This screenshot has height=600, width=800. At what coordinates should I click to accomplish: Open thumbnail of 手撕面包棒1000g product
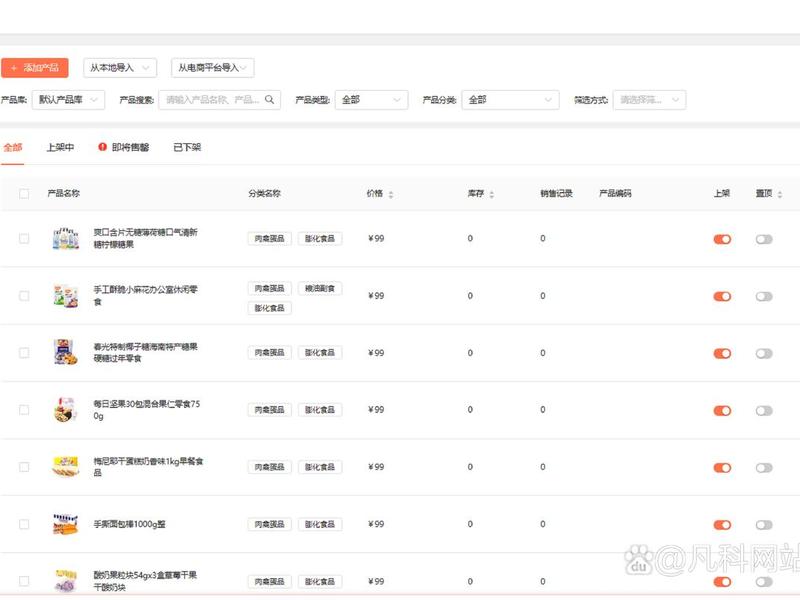(66, 524)
